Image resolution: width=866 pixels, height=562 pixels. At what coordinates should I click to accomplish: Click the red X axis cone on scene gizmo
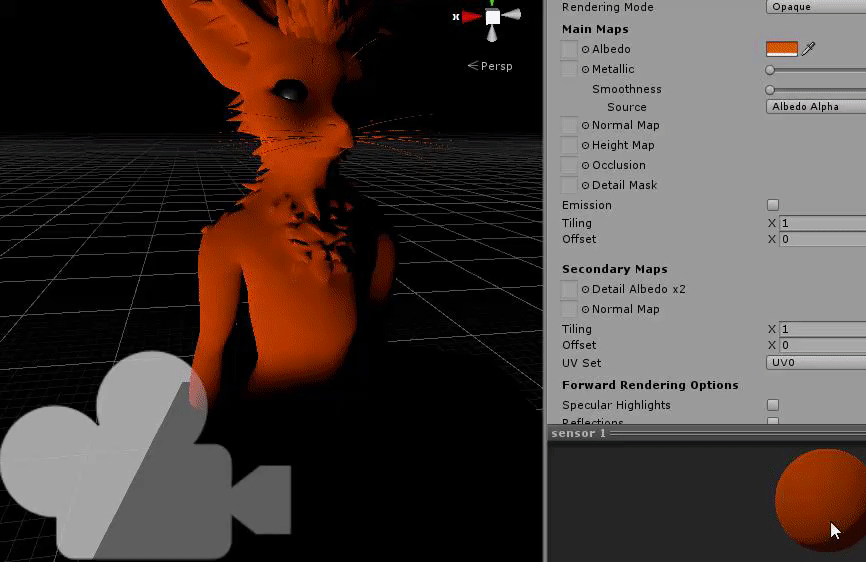471,17
